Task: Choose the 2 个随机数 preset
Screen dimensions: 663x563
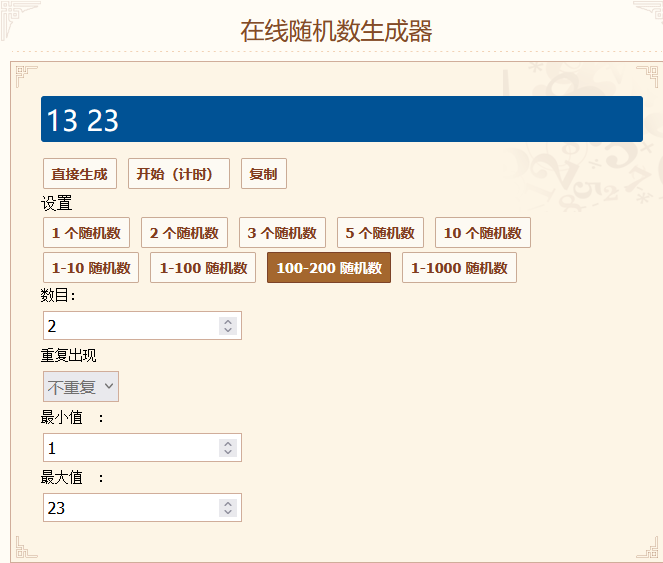Action: pyautogui.click(x=184, y=233)
